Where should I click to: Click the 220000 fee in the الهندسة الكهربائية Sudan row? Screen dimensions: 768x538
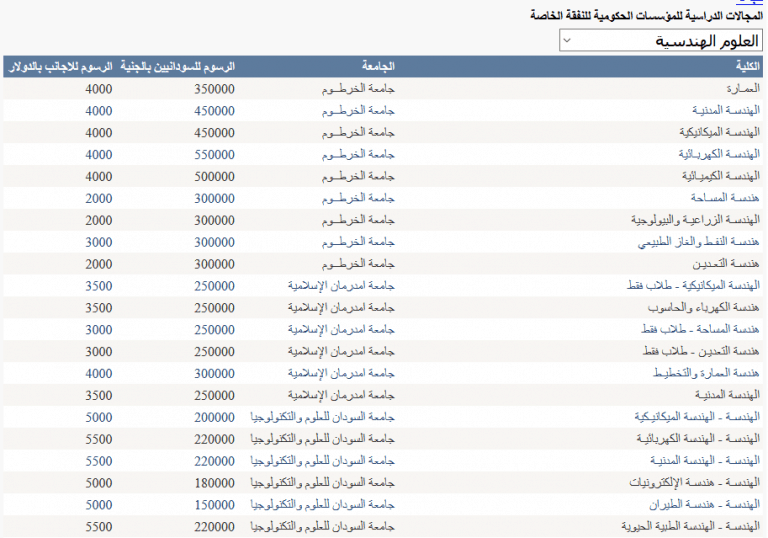click(x=214, y=440)
